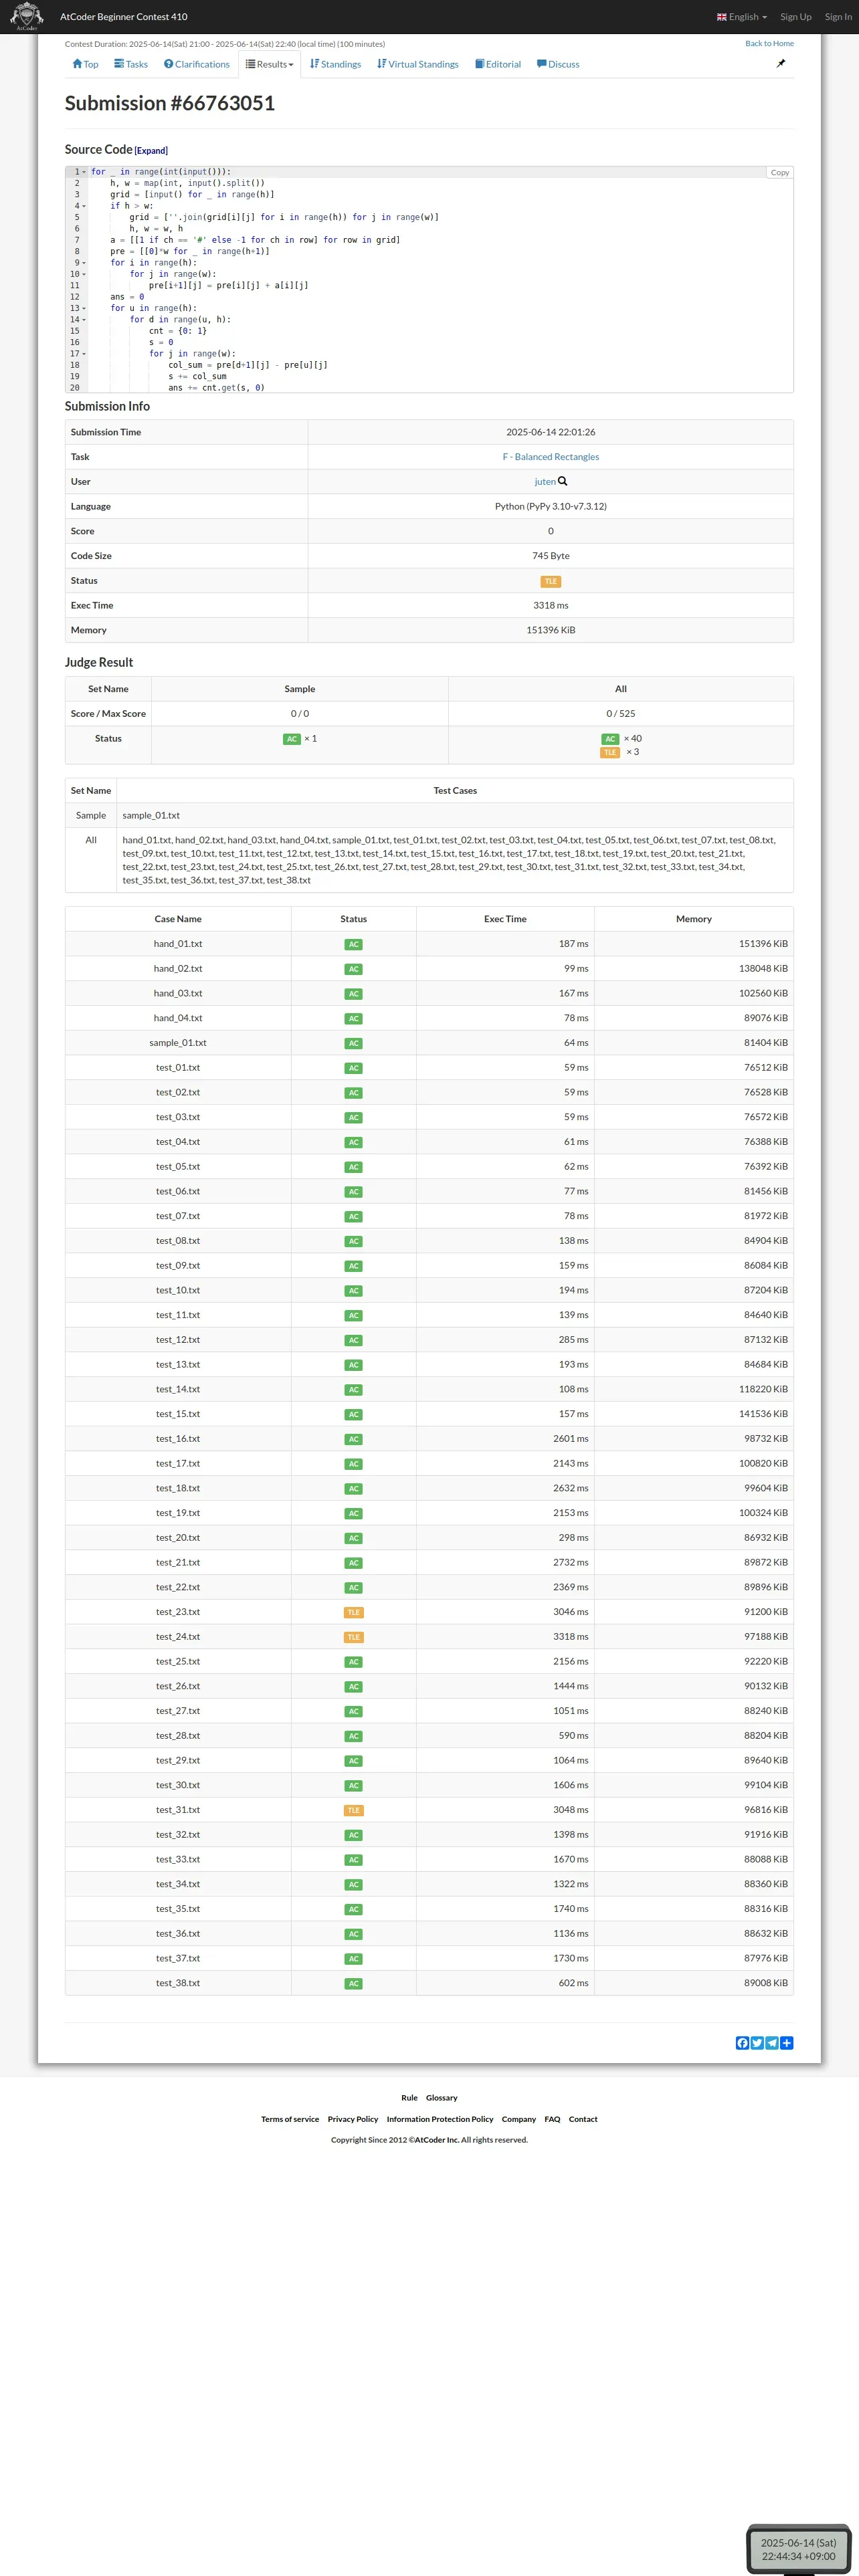Image resolution: width=859 pixels, height=2576 pixels.
Task: Click the Back to Home link
Action: (x=769, y=44)
